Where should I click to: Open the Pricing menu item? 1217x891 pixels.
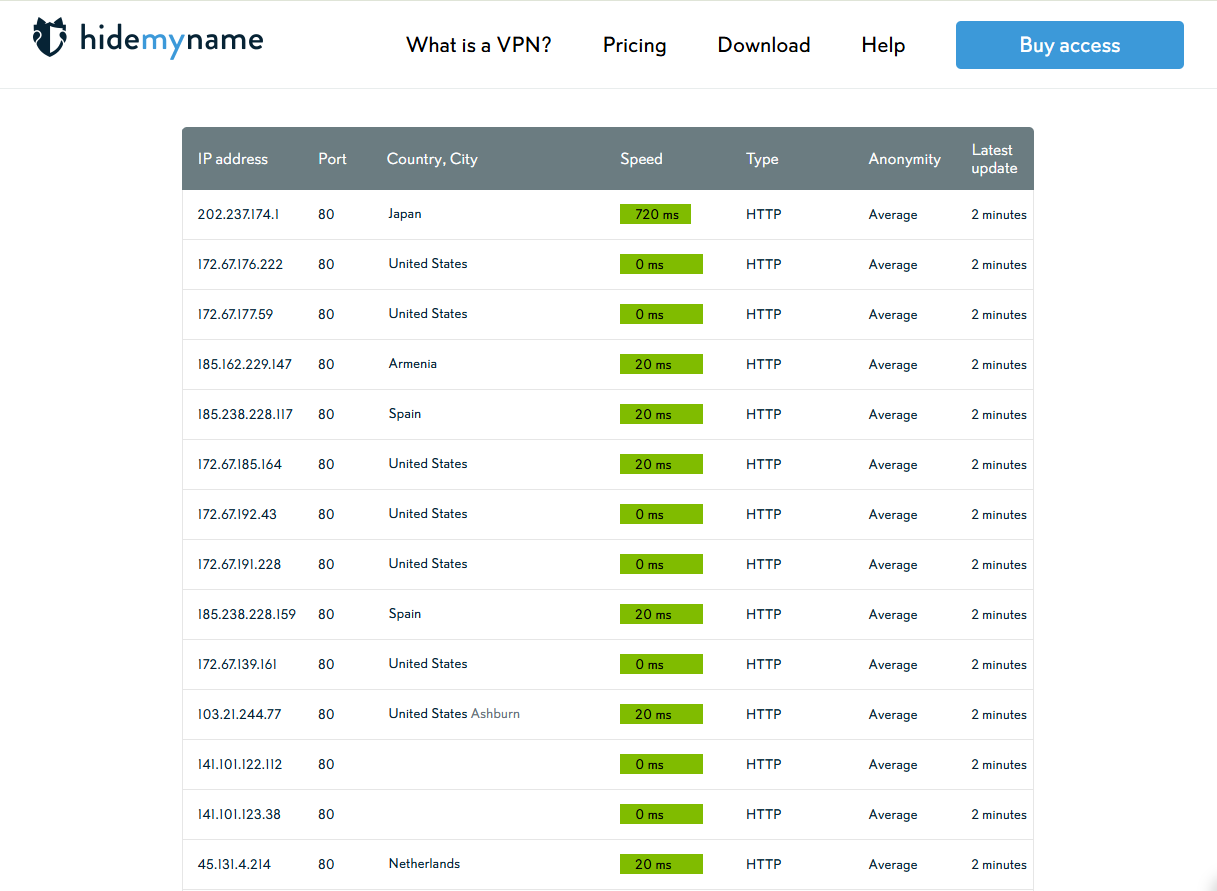pos(634,45)
